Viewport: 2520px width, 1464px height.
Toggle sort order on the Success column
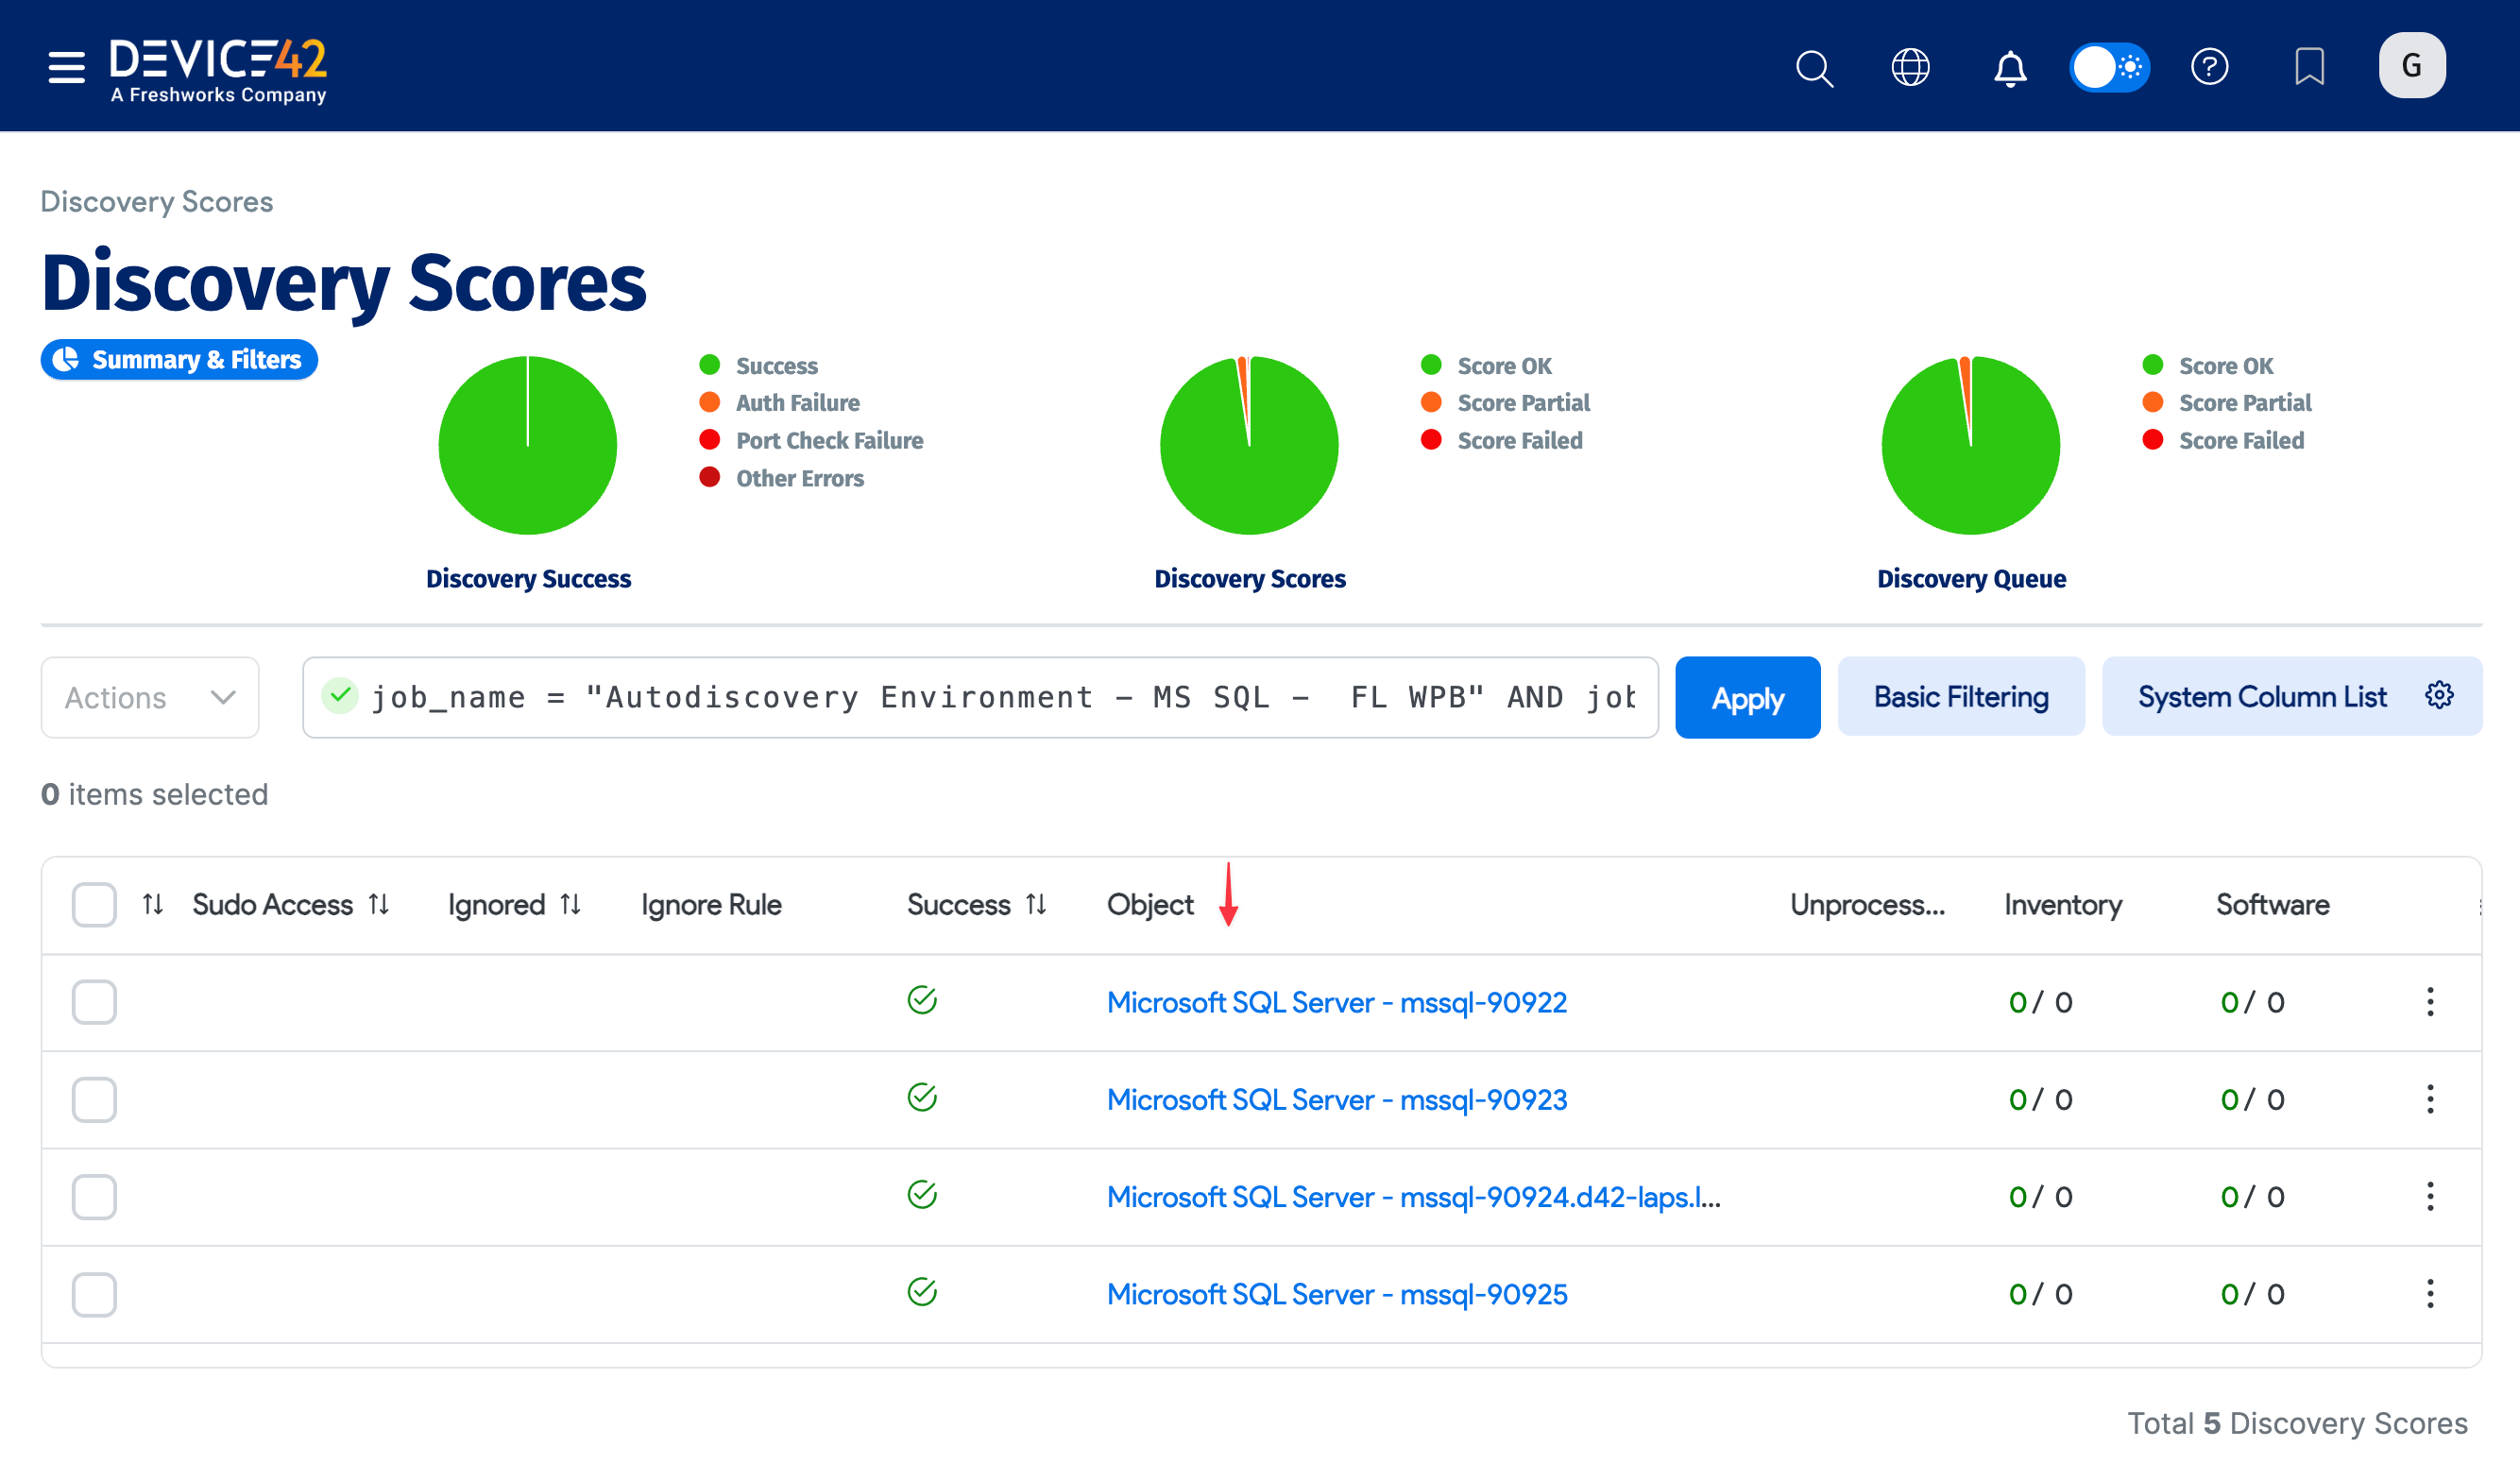click(x=1035, y=904)
